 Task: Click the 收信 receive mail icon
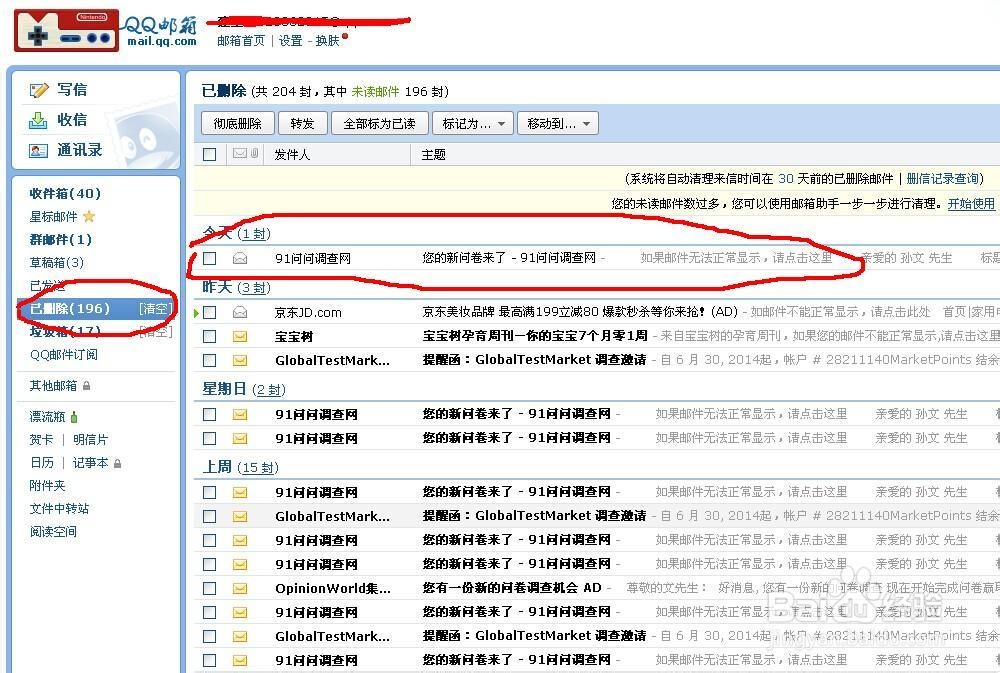[x=38, y=120]
